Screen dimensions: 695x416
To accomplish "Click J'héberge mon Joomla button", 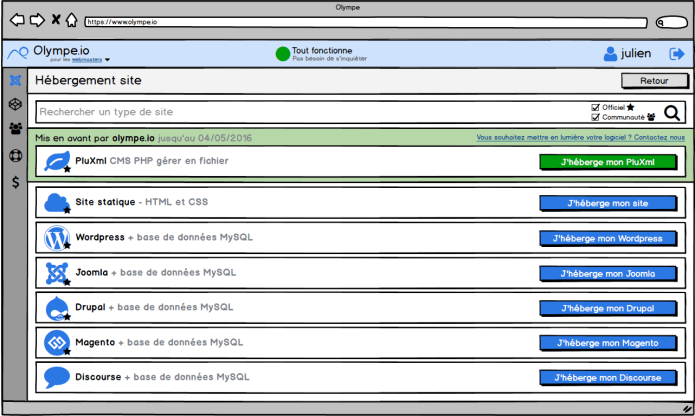I will tap(608, 274).
